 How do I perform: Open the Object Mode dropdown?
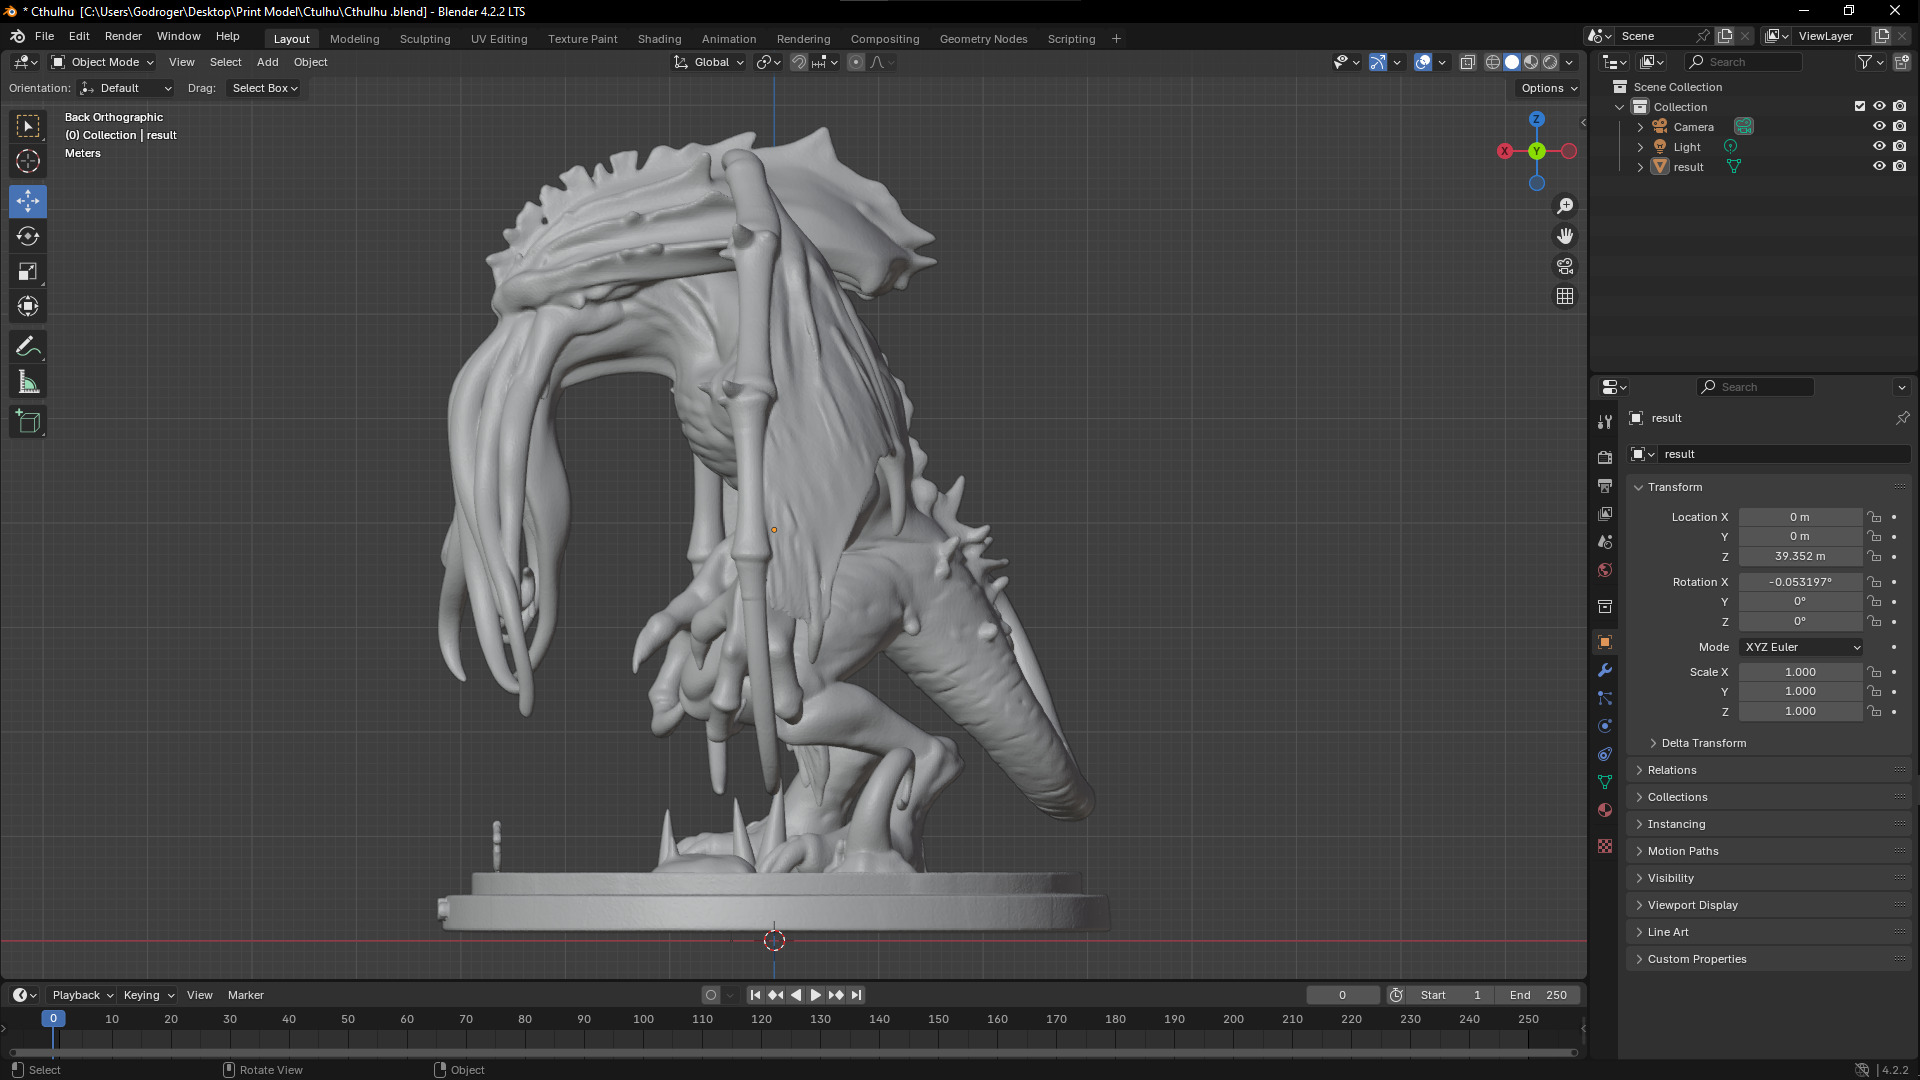click(103, 62)
